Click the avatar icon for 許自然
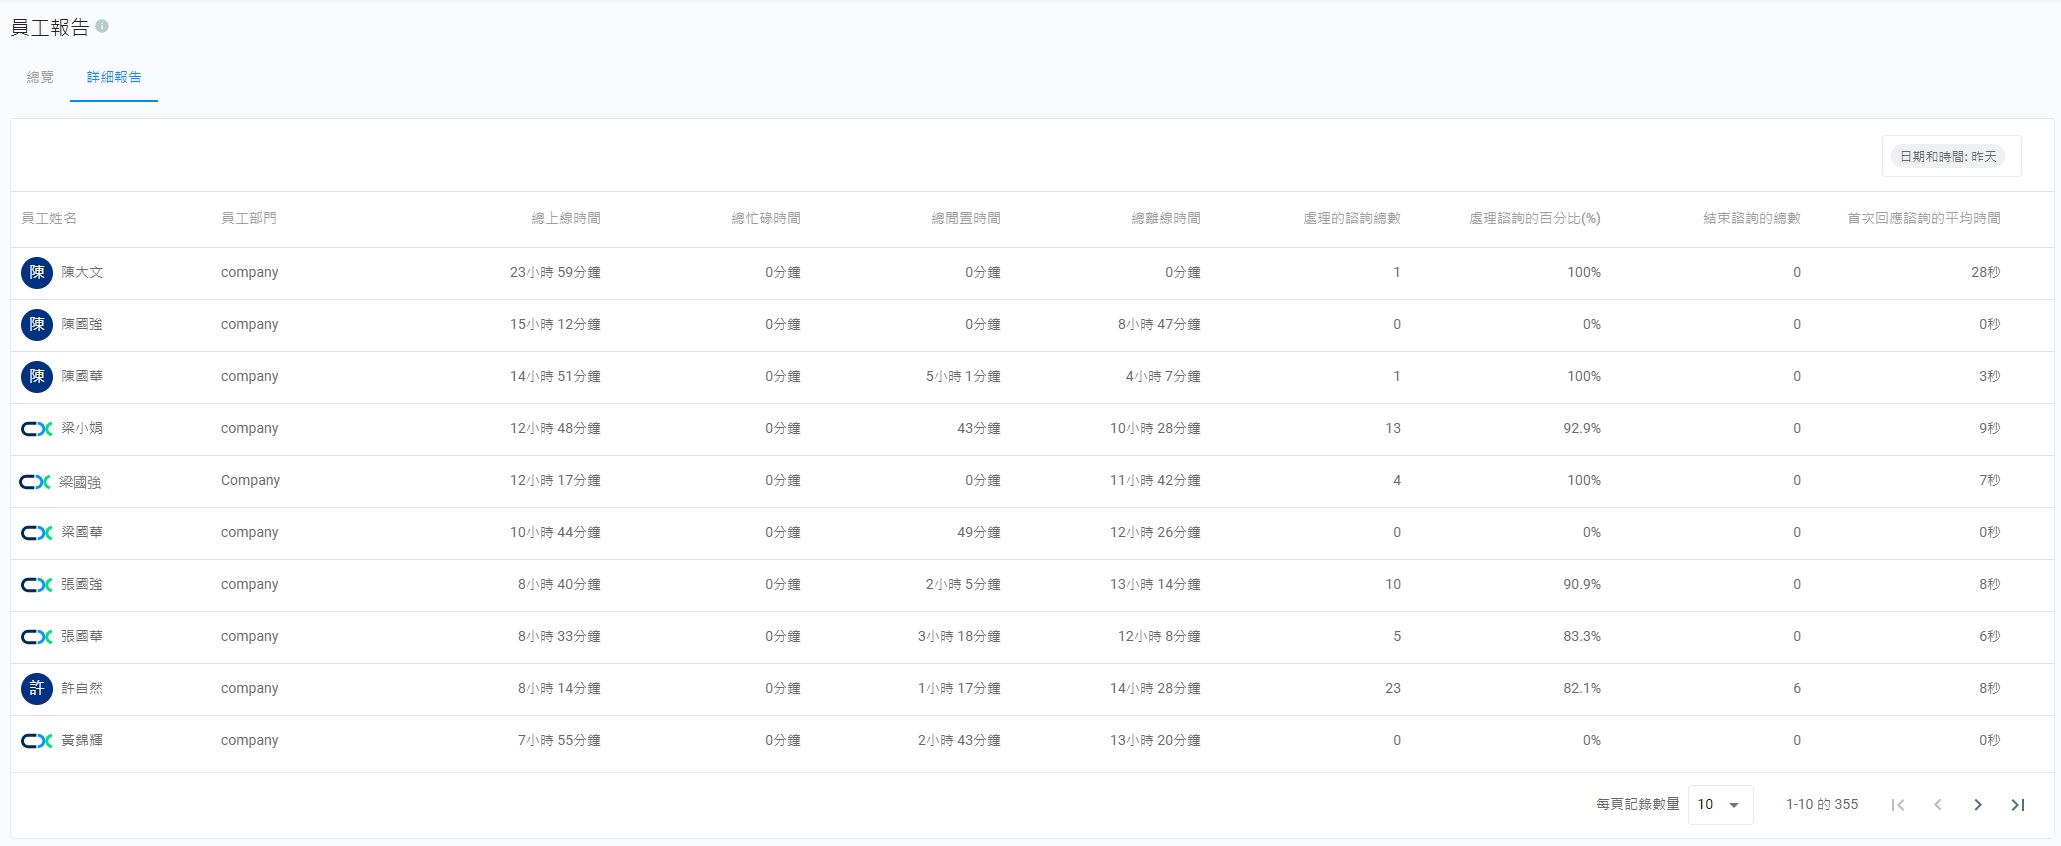 [37, 688]
